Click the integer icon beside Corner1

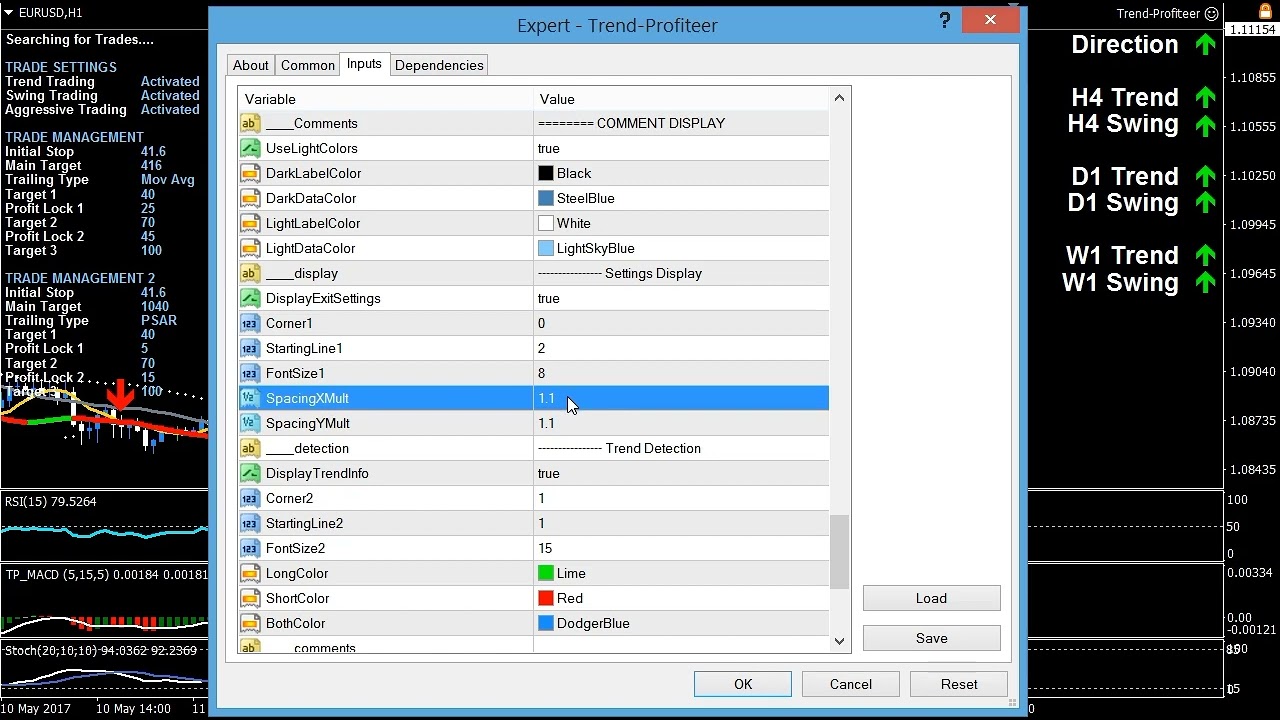(249, 323)
